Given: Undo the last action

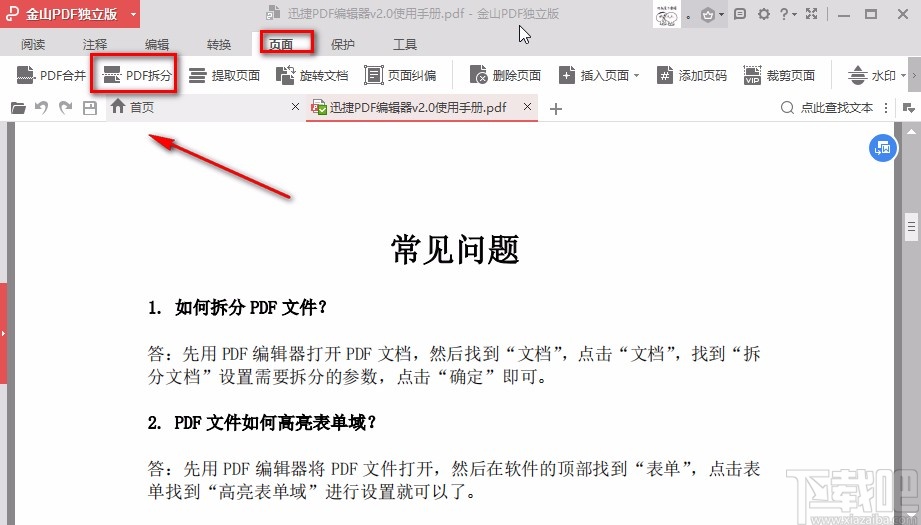Looking at the screenshot, I should tap(41, 108).
